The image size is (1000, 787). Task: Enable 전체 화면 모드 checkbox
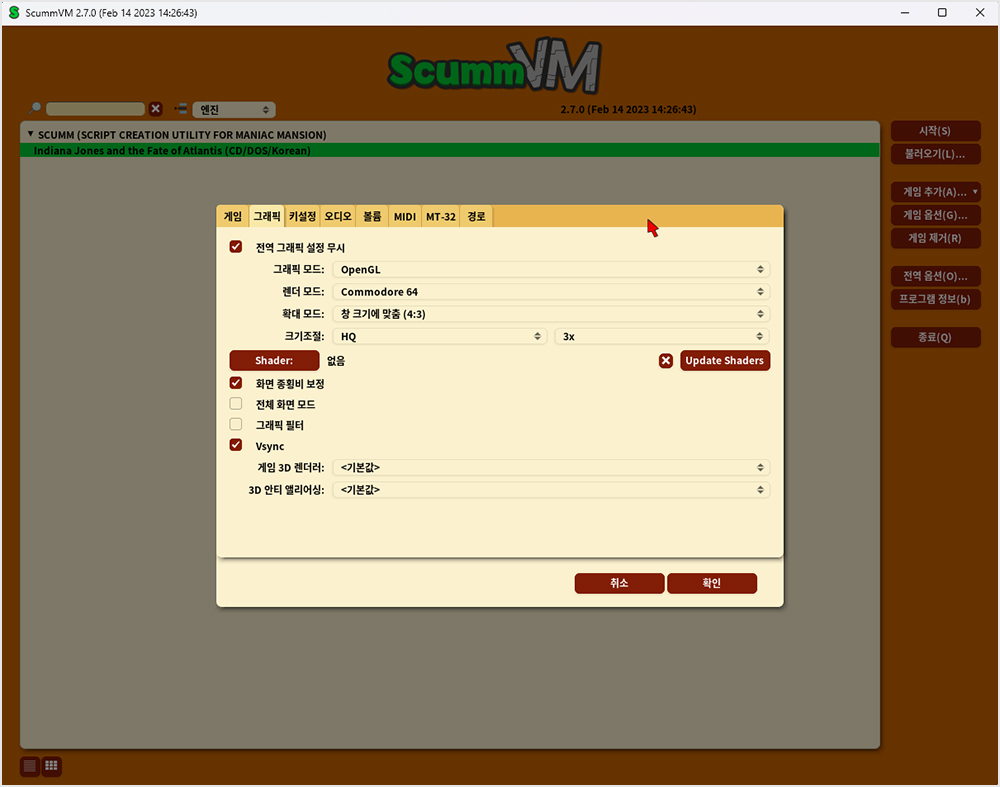[x=236, y=404]
